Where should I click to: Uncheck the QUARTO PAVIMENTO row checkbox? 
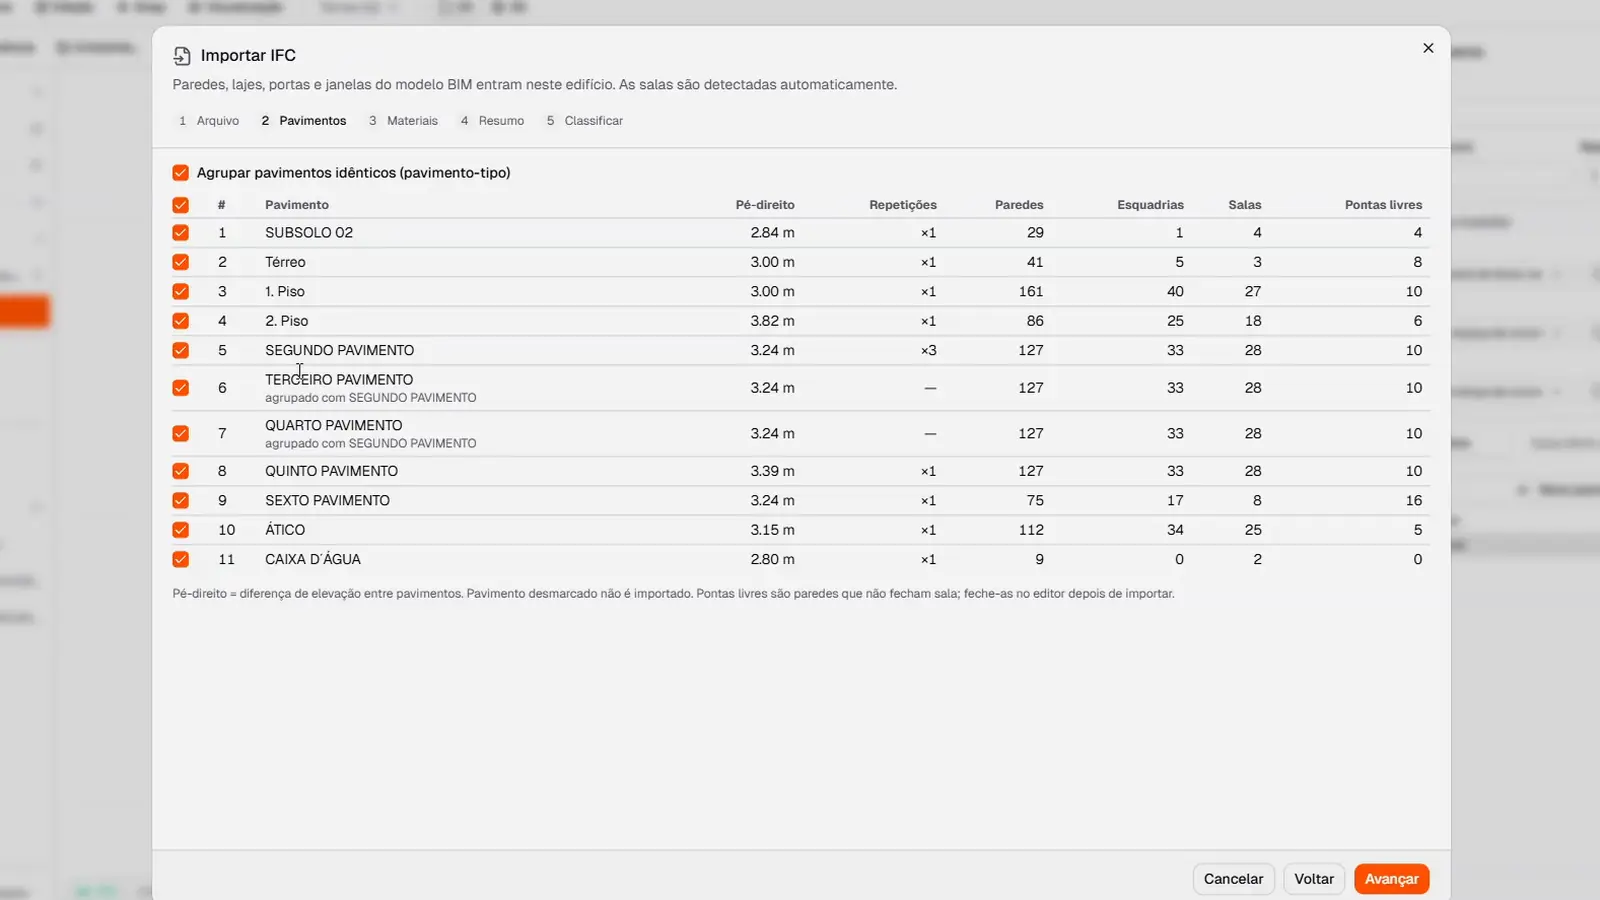tap(180, 434)
